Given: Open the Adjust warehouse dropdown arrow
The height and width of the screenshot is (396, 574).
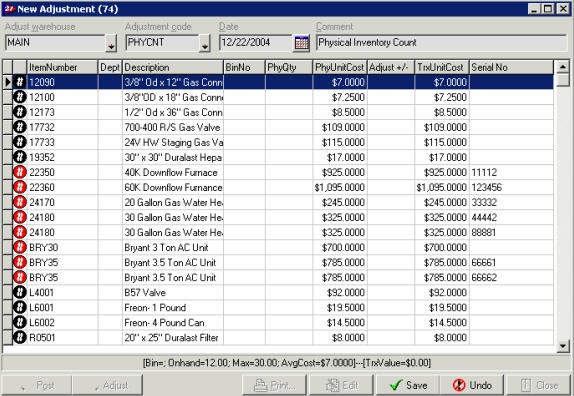Looking at the screenshot, I should 111,44.
